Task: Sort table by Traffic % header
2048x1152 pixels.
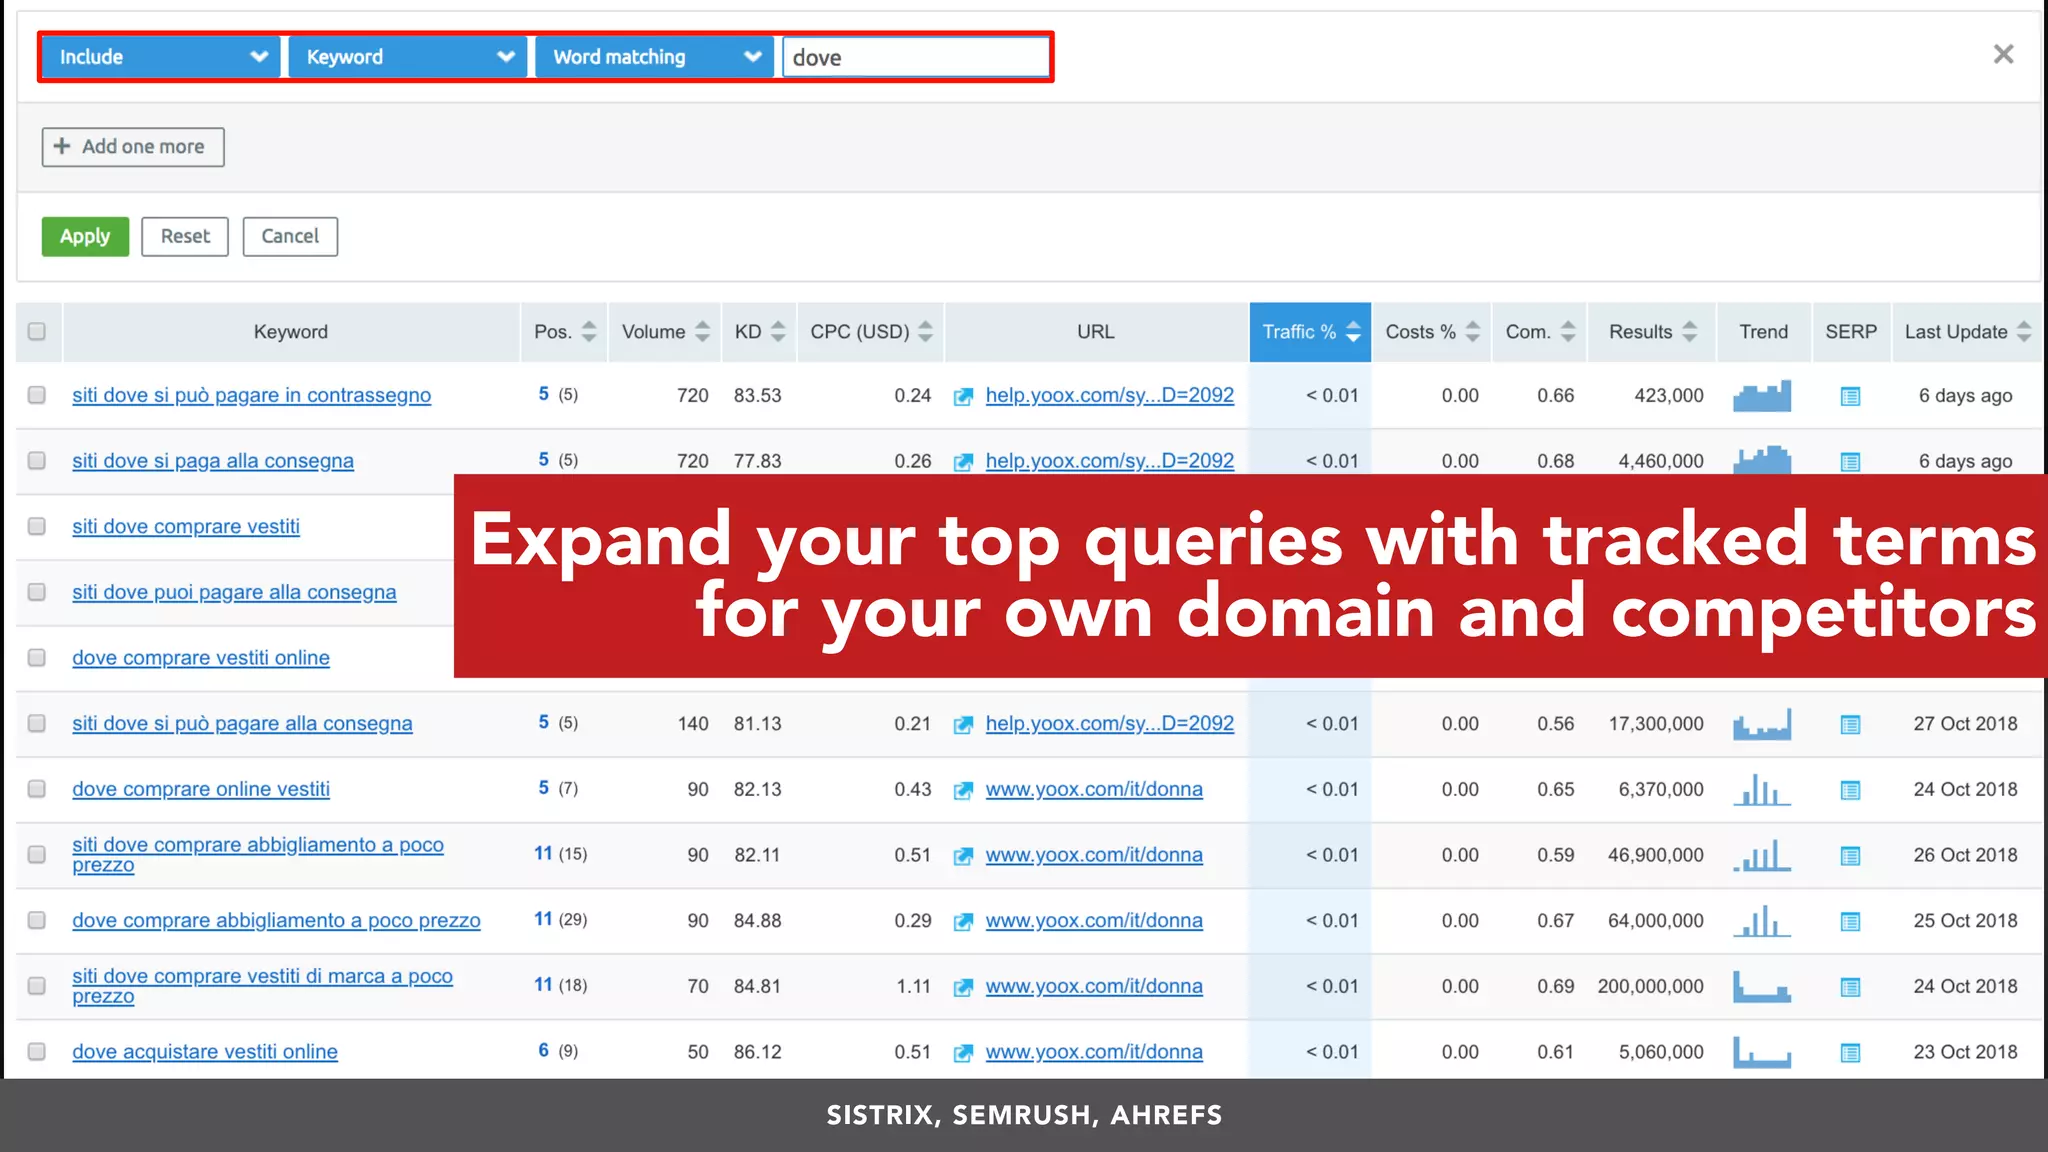Action: click(x=1310, y=331)
